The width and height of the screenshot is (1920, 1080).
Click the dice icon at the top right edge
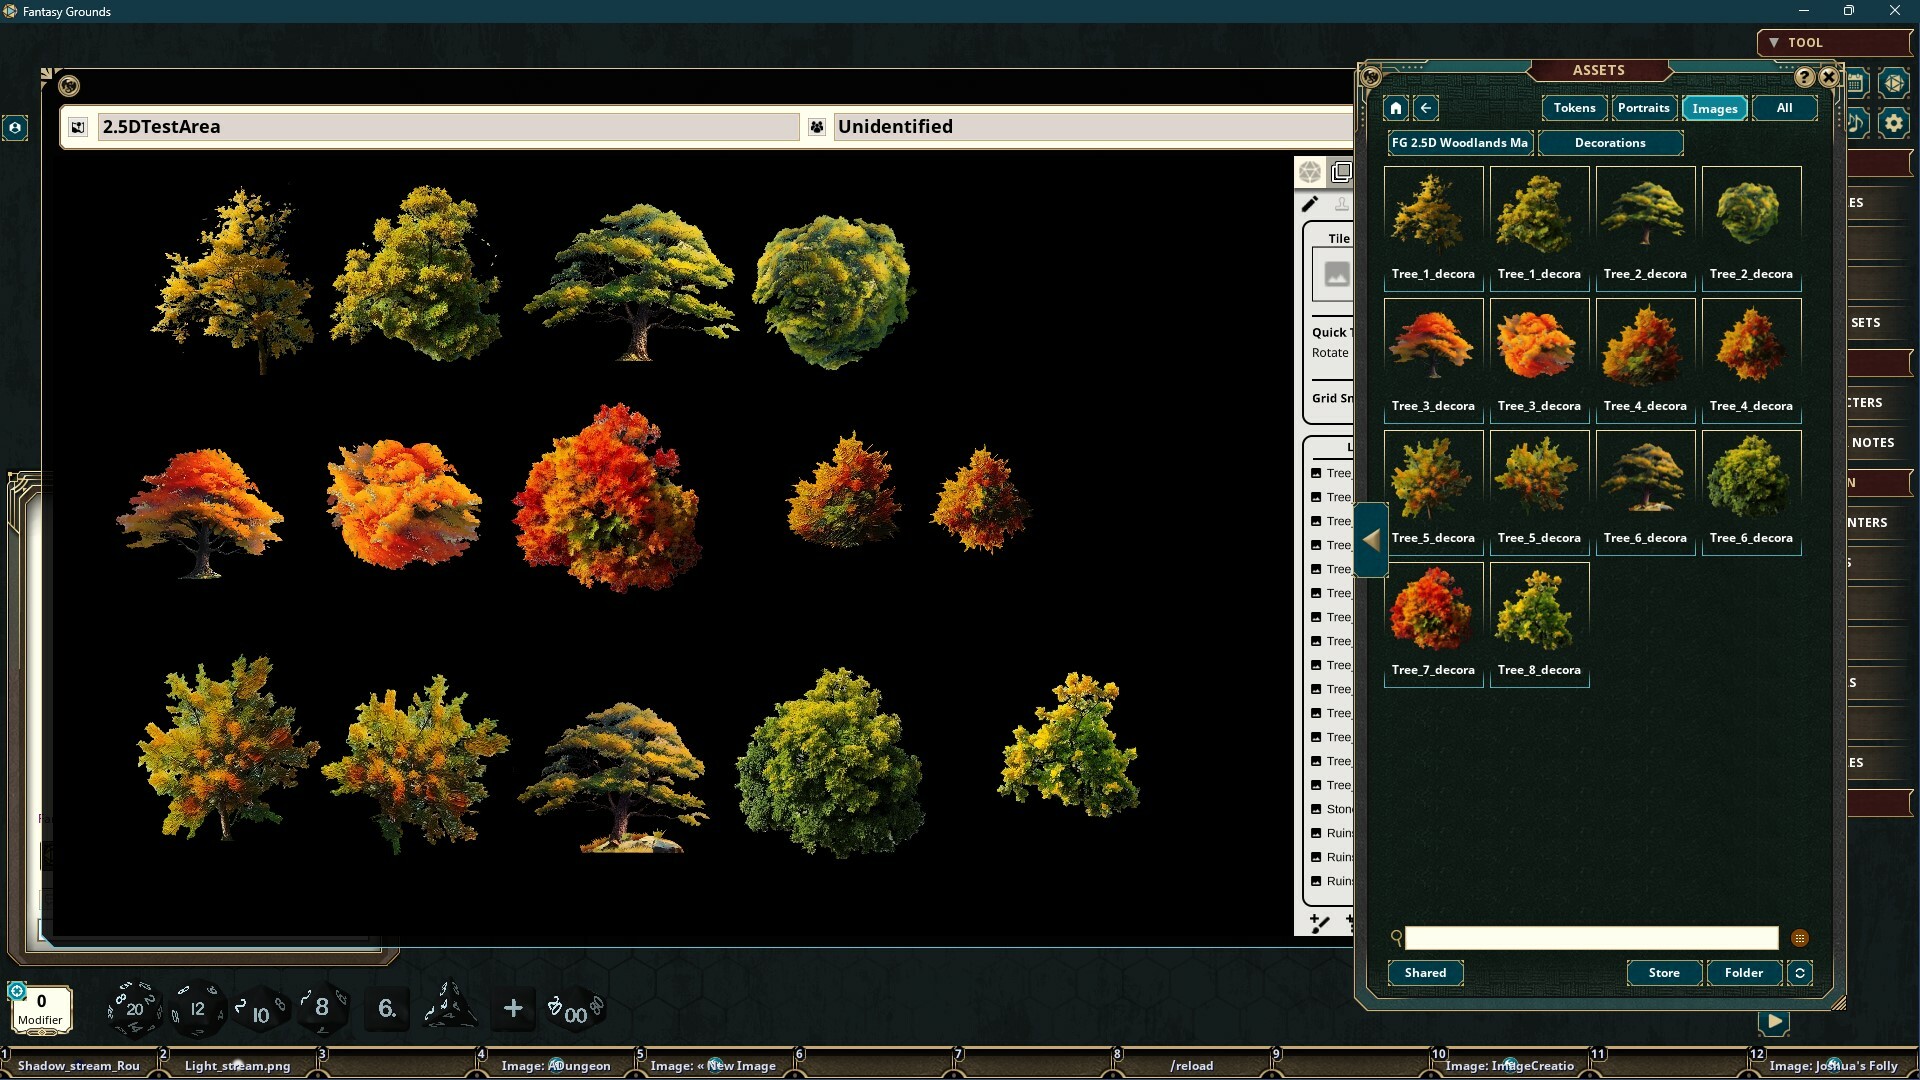coord(1893,83)
